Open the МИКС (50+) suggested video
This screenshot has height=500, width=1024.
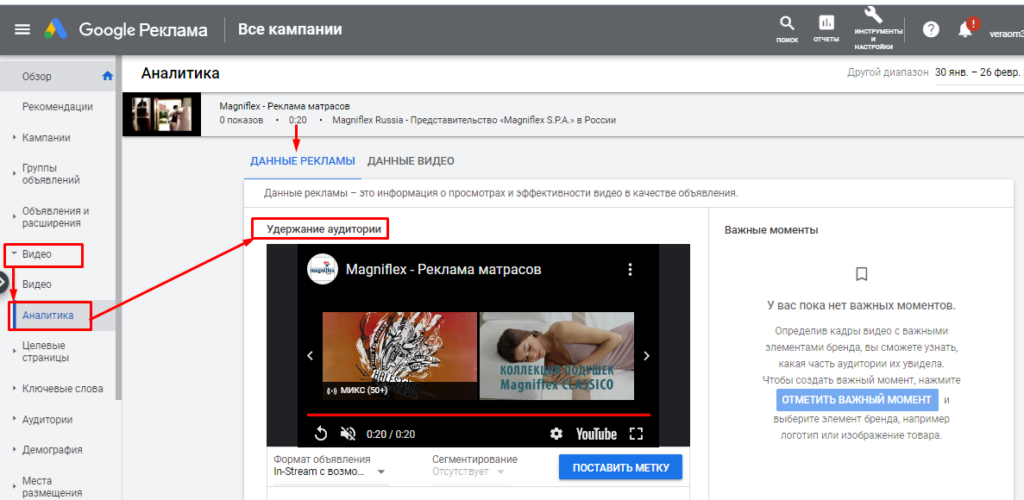[400, 356]
